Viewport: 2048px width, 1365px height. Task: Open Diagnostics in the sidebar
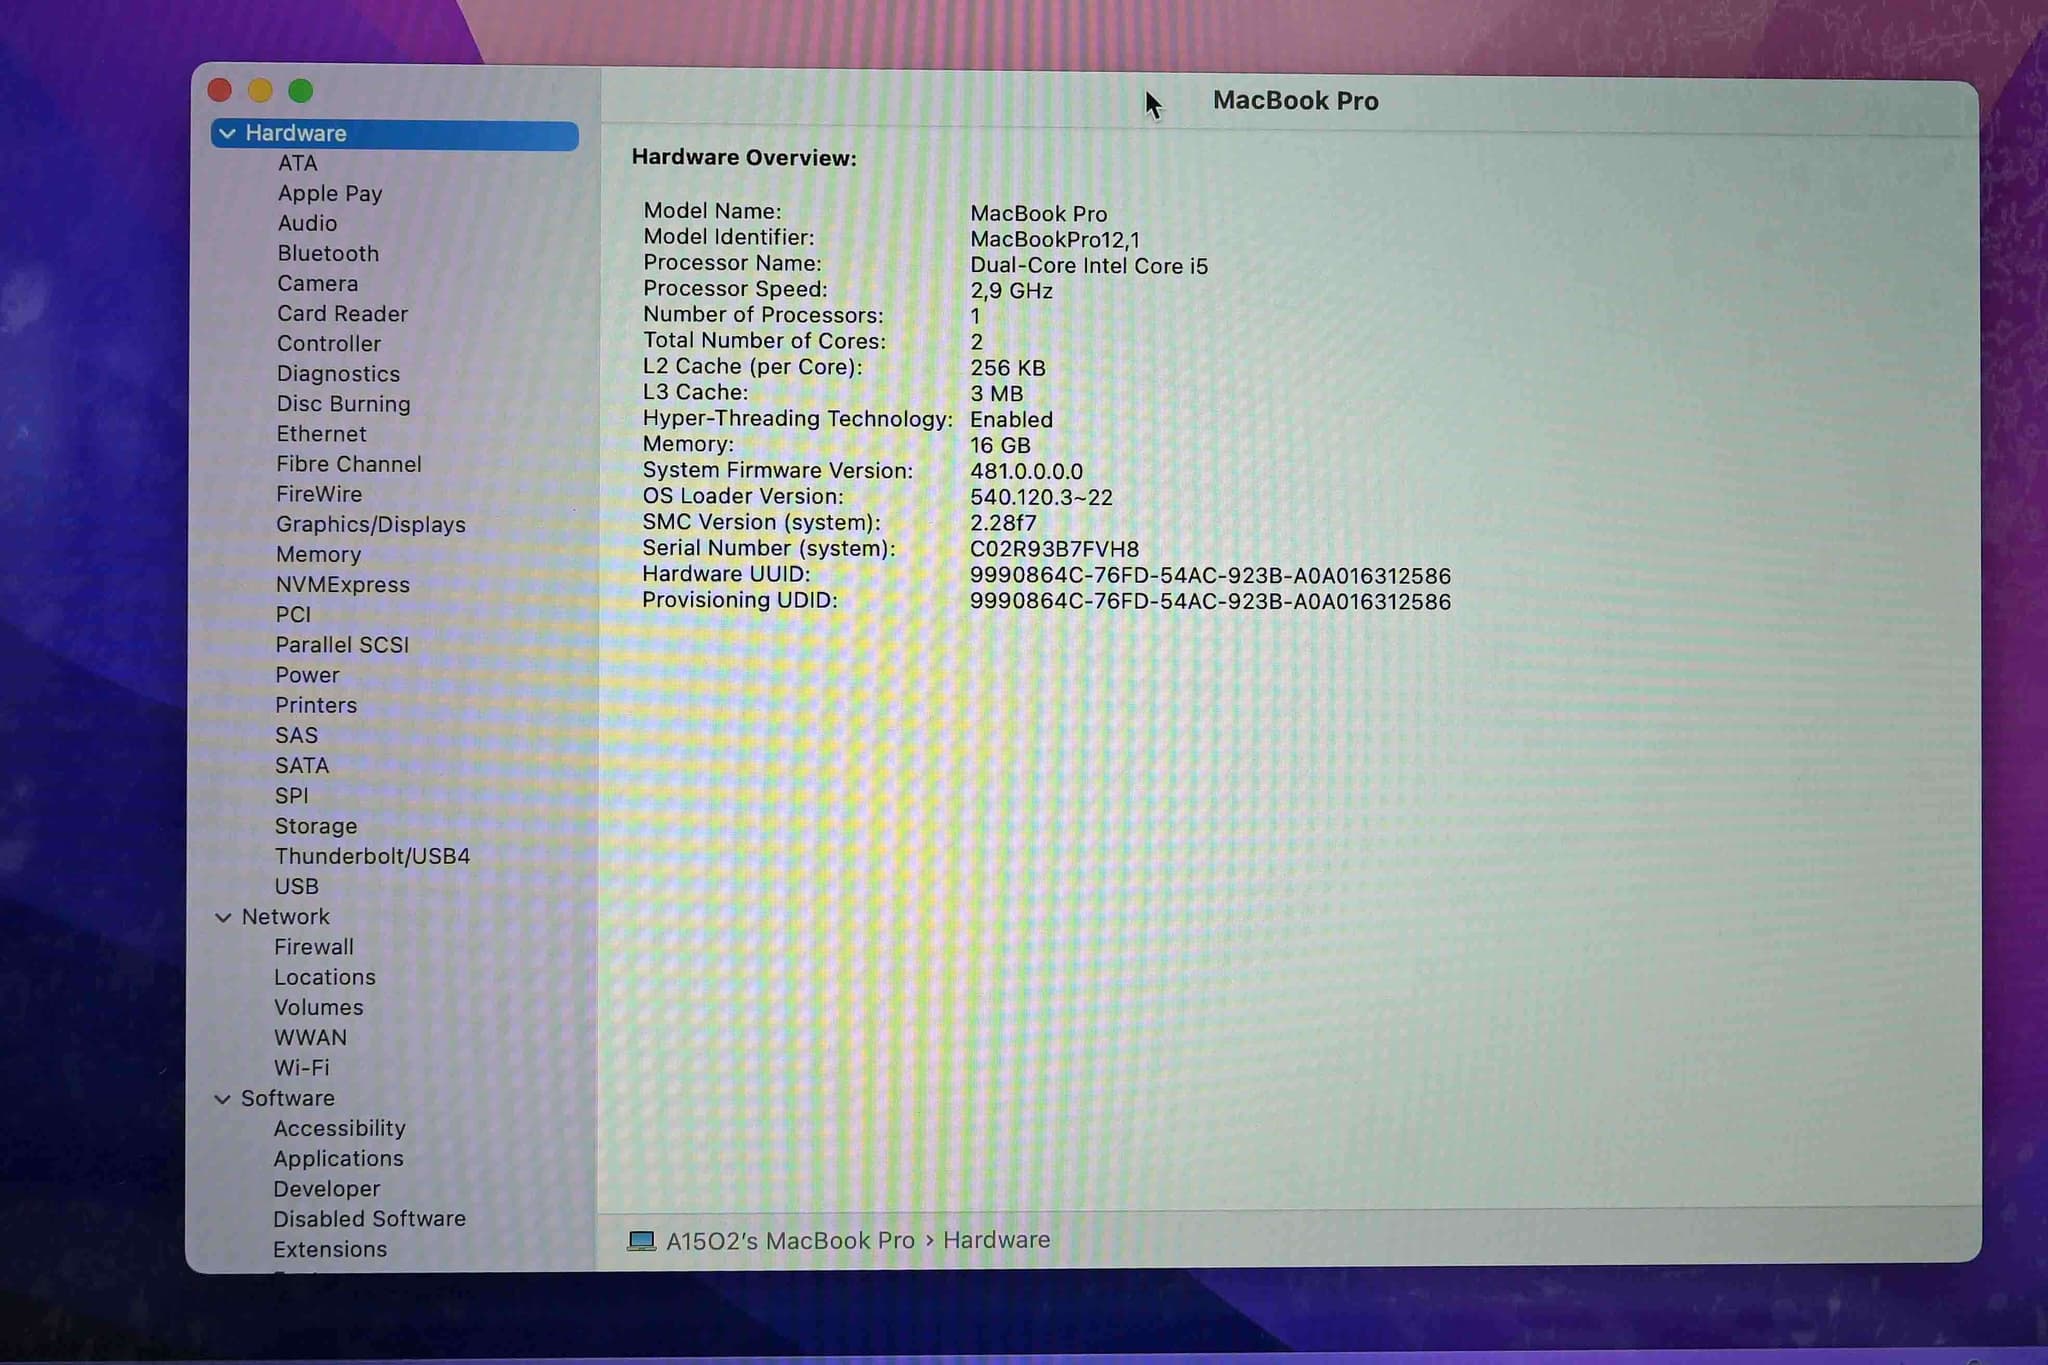click(338, 374)
